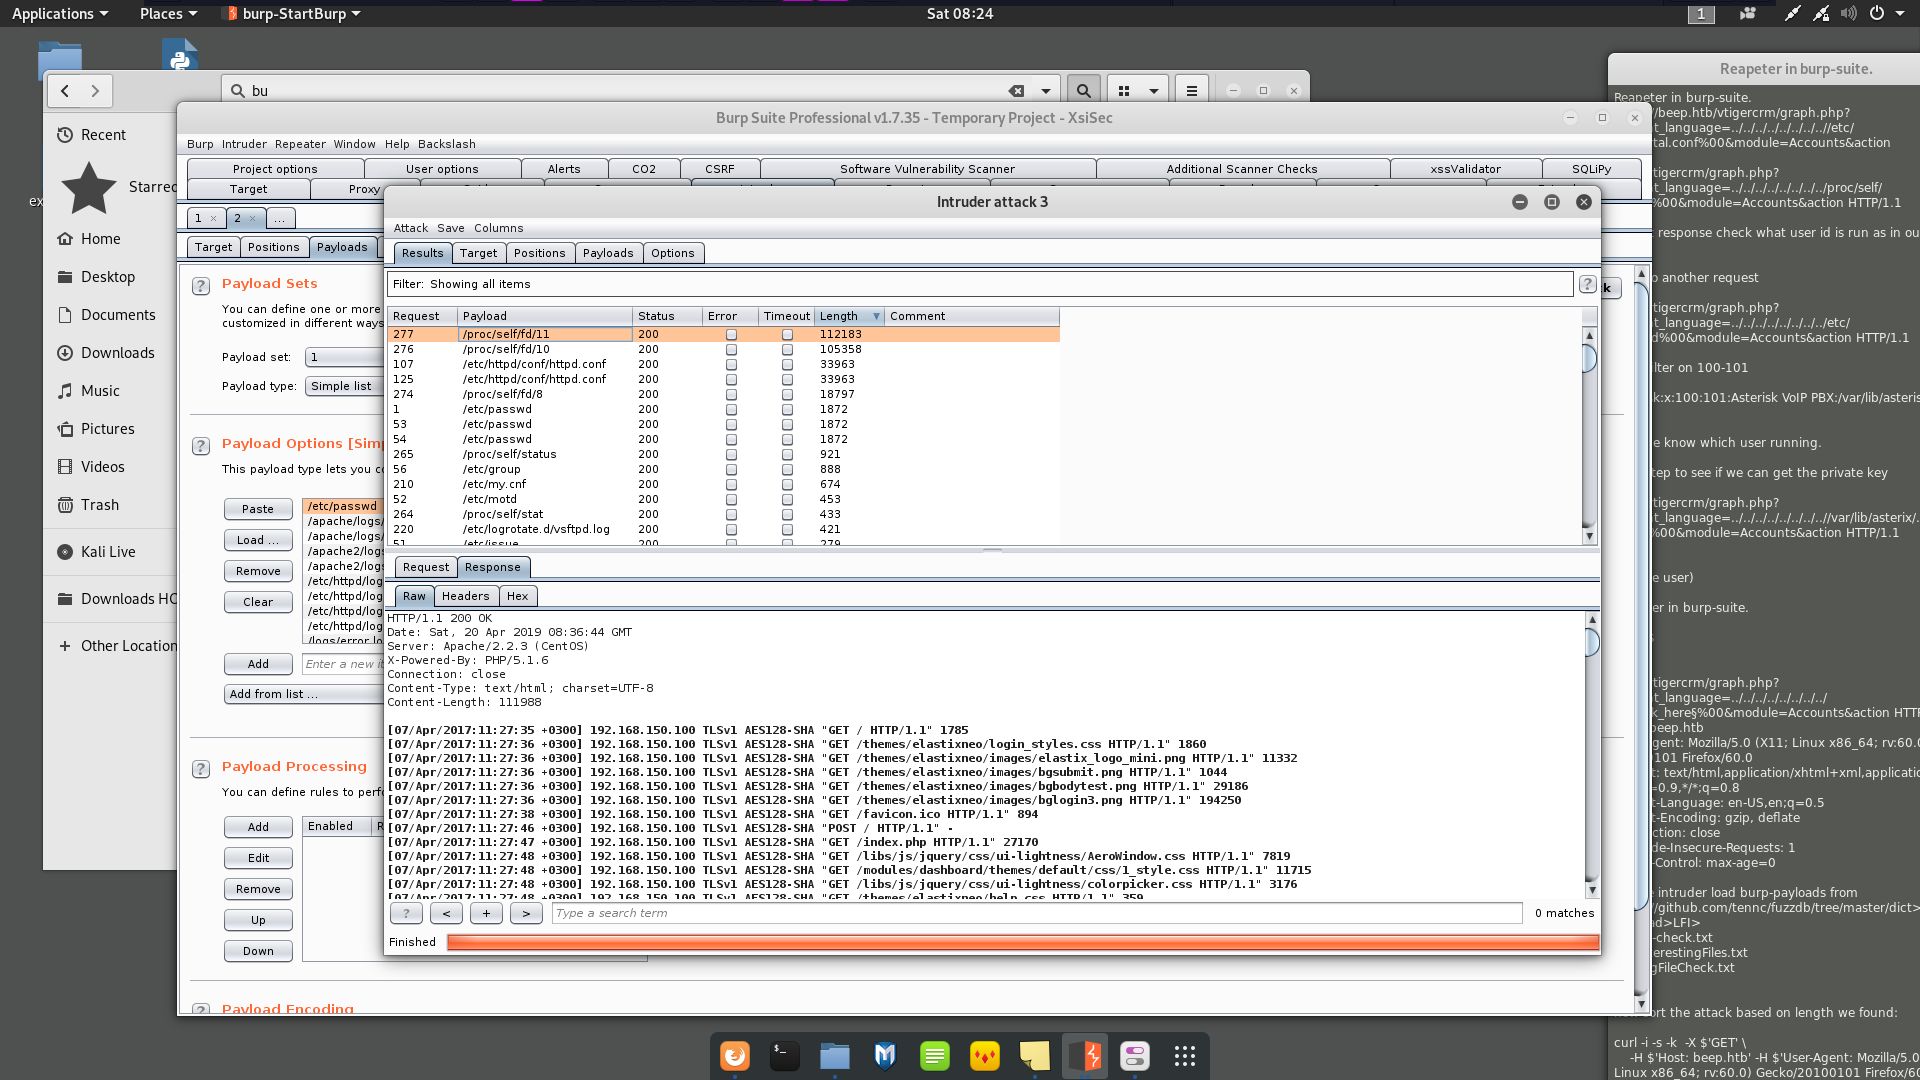This screenshot has height=1080, width=1920.
Task: Open Firefox from the dock
Action: [735, 1056]
